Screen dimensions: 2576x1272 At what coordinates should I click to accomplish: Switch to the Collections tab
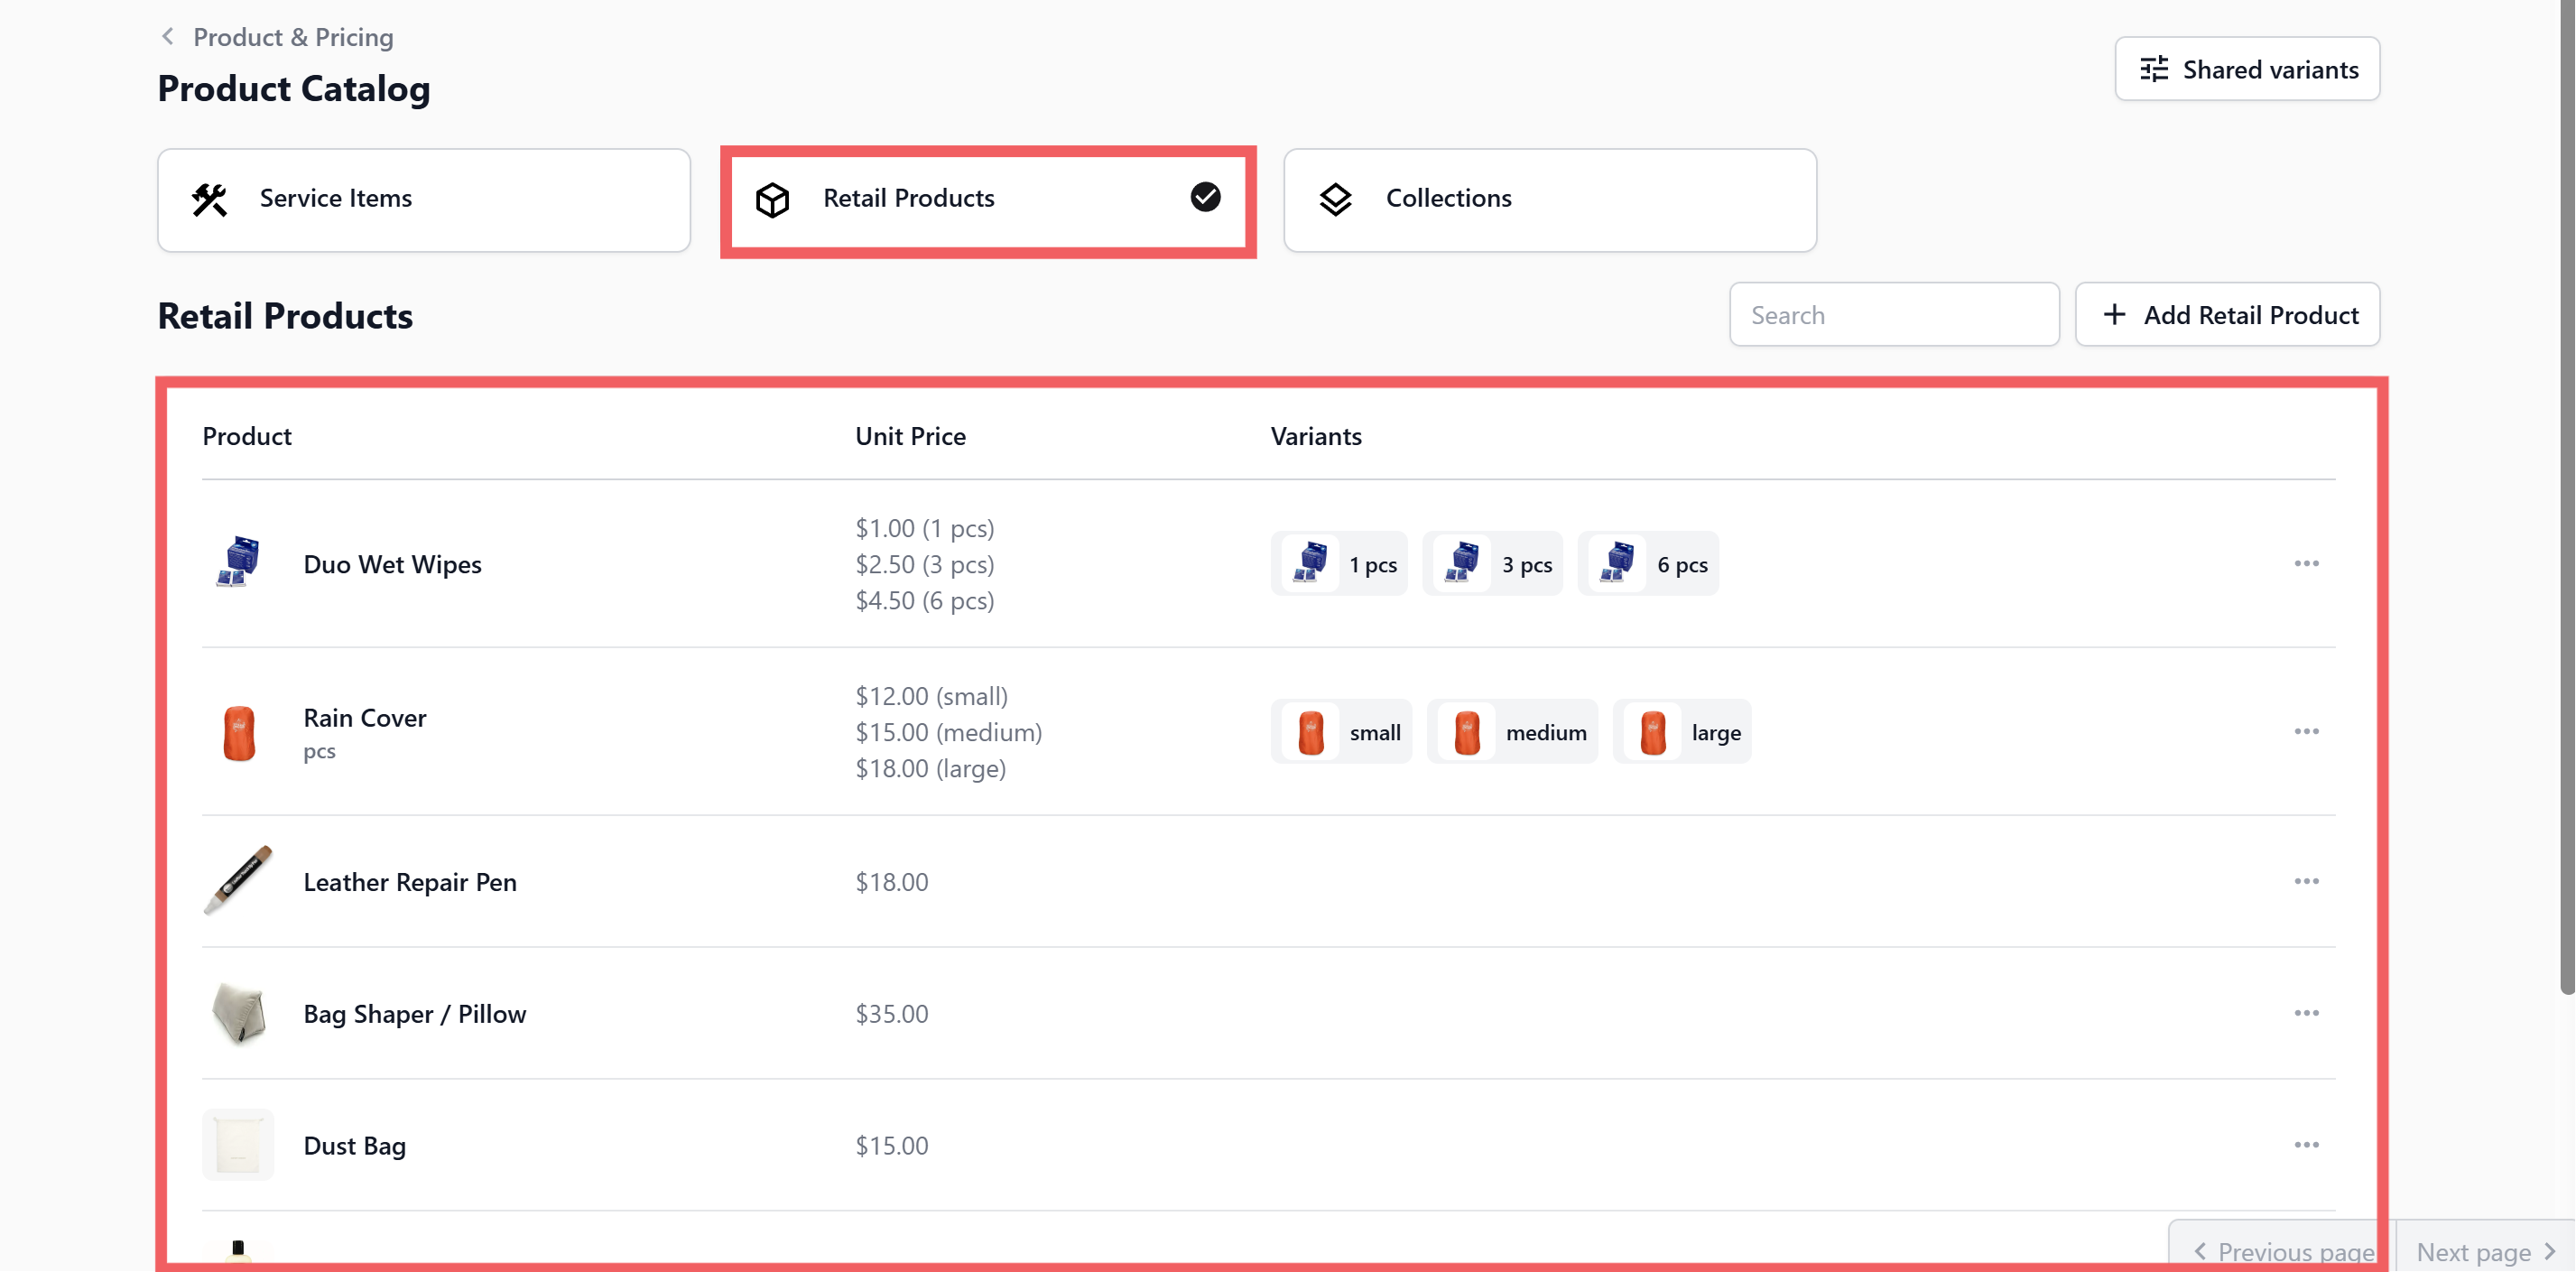1549,199
